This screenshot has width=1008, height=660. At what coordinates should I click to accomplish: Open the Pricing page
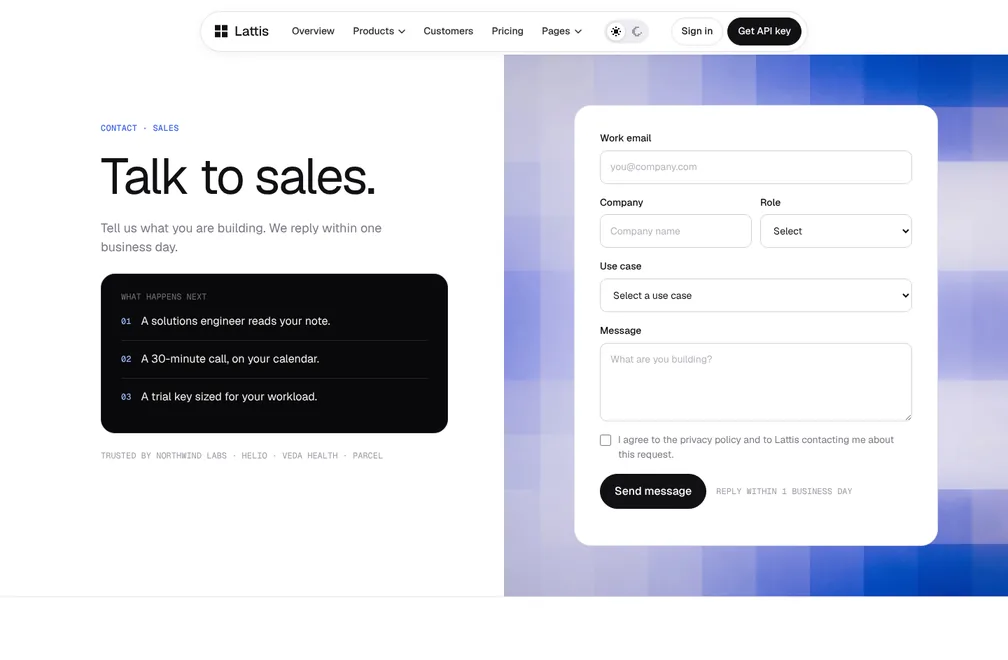click(x=507, y=31)
